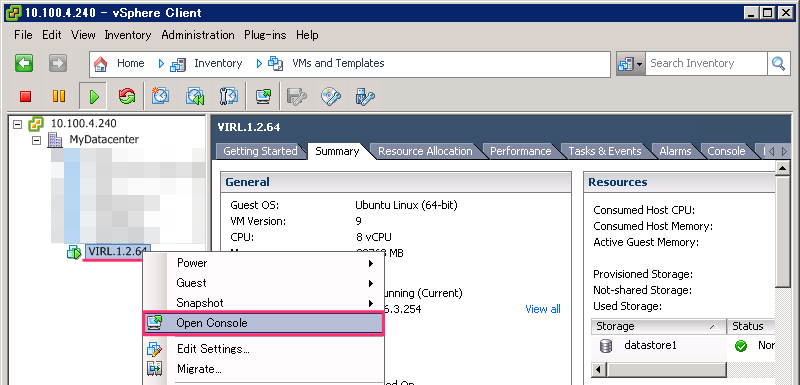The height and width of the screenshot is (385, 800).
Task: Switch to the Getting Started tab
Action: pos(260,151)
